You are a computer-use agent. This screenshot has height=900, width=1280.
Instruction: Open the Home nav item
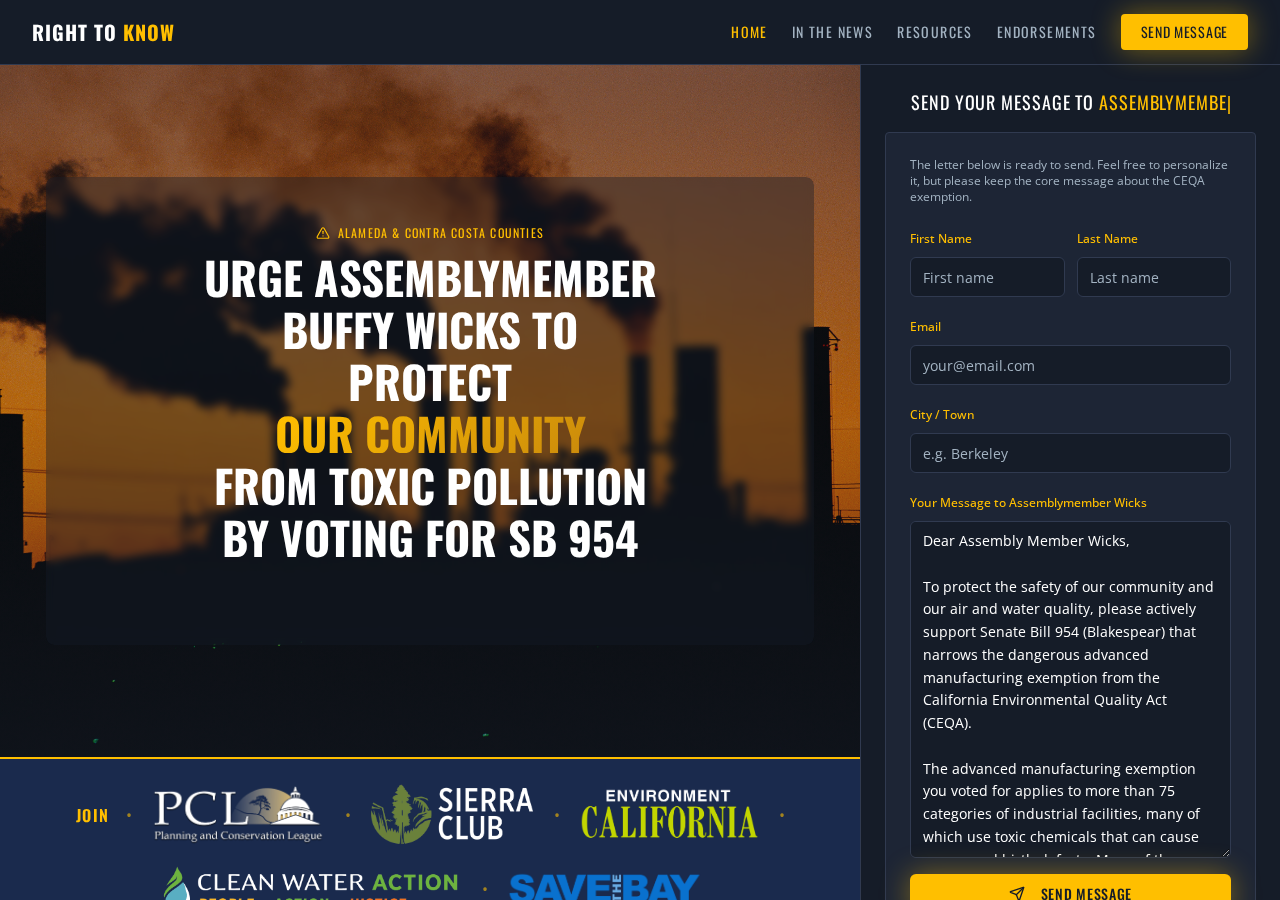749,32
